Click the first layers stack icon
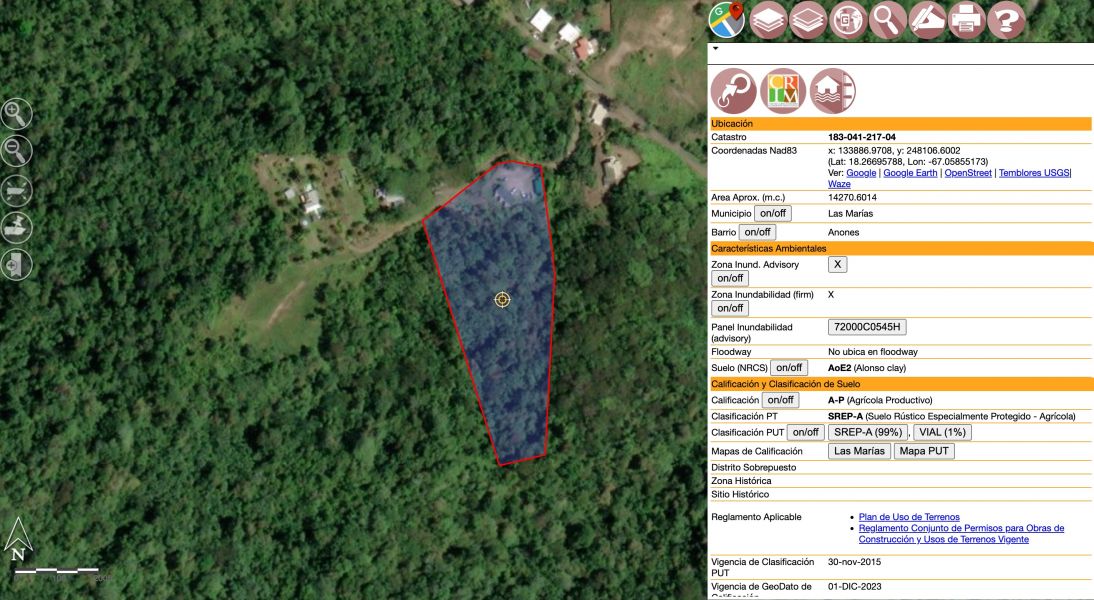This screenshot has width=1094, height=600. coord(767,18)
